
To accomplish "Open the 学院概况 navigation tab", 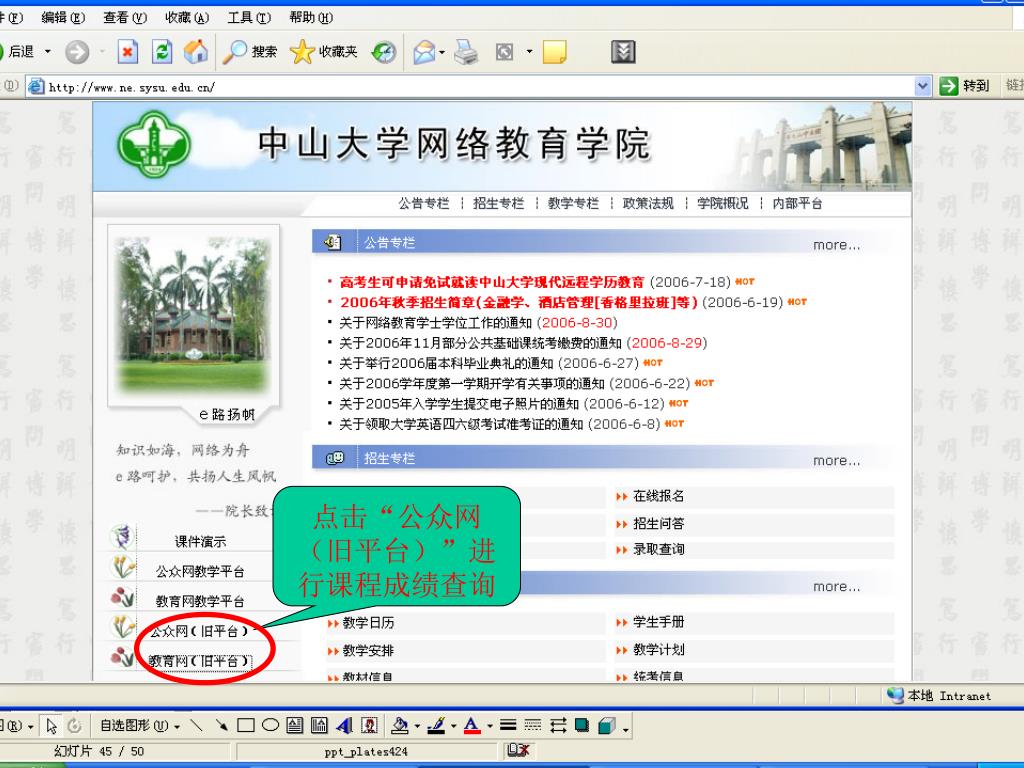I will click(x=722, y=203).
